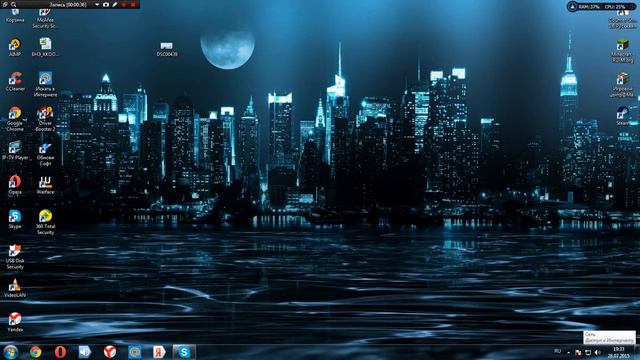Expand the recorder bar dropdown arrow
This screenshot has width=640, height=360.
point(97,4)
